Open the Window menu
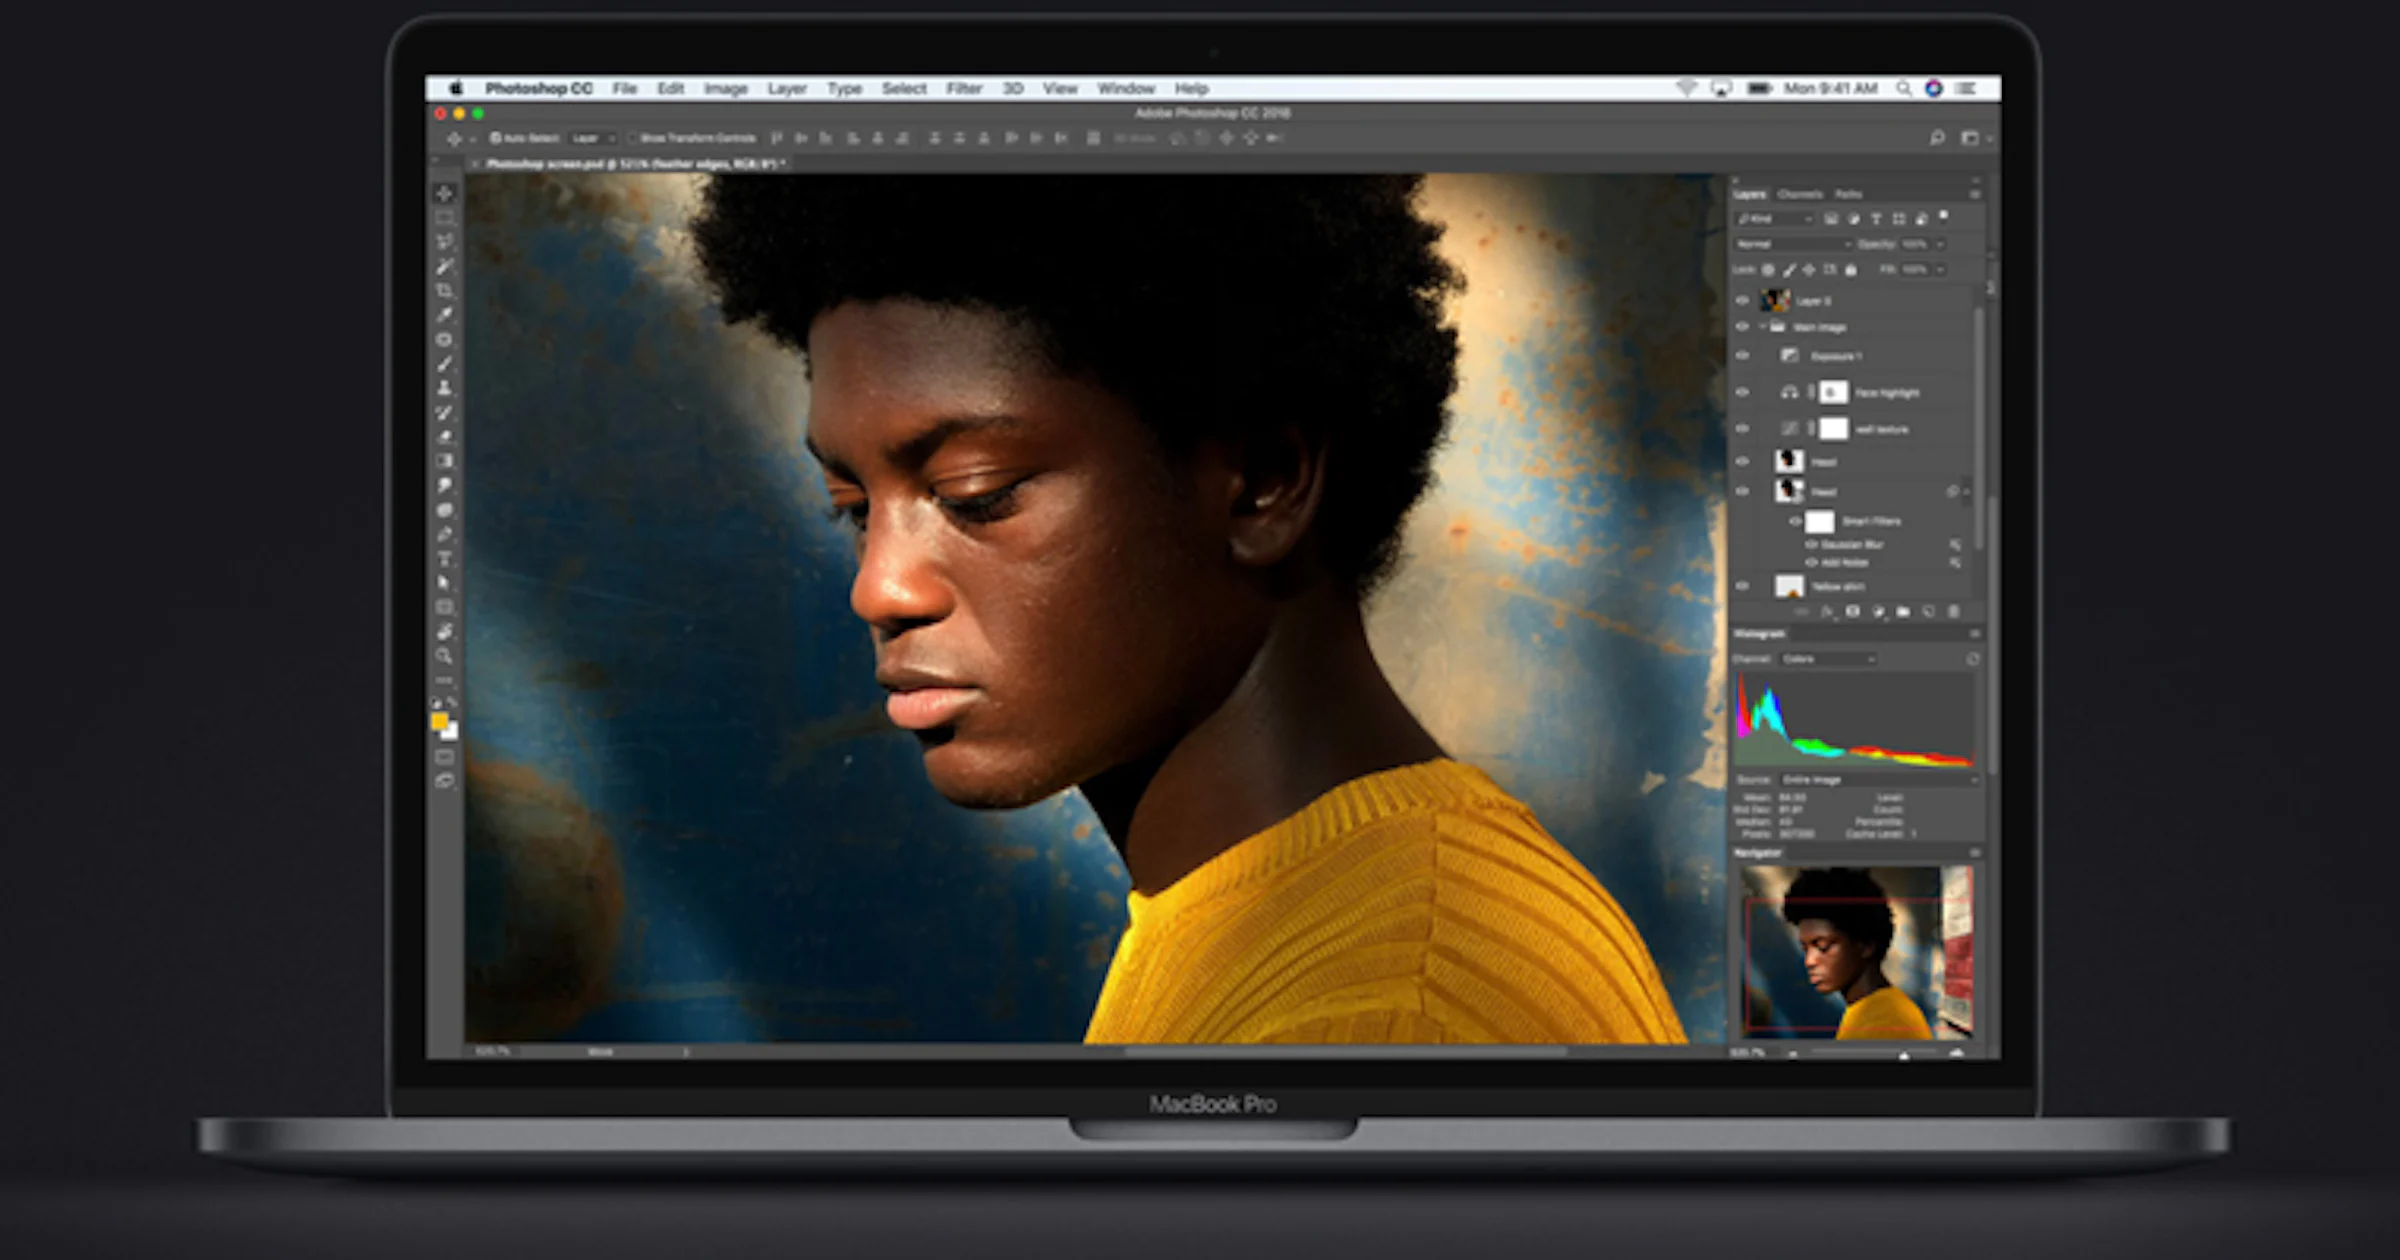The image size is (2400, 1260). tap(1126, 88)
